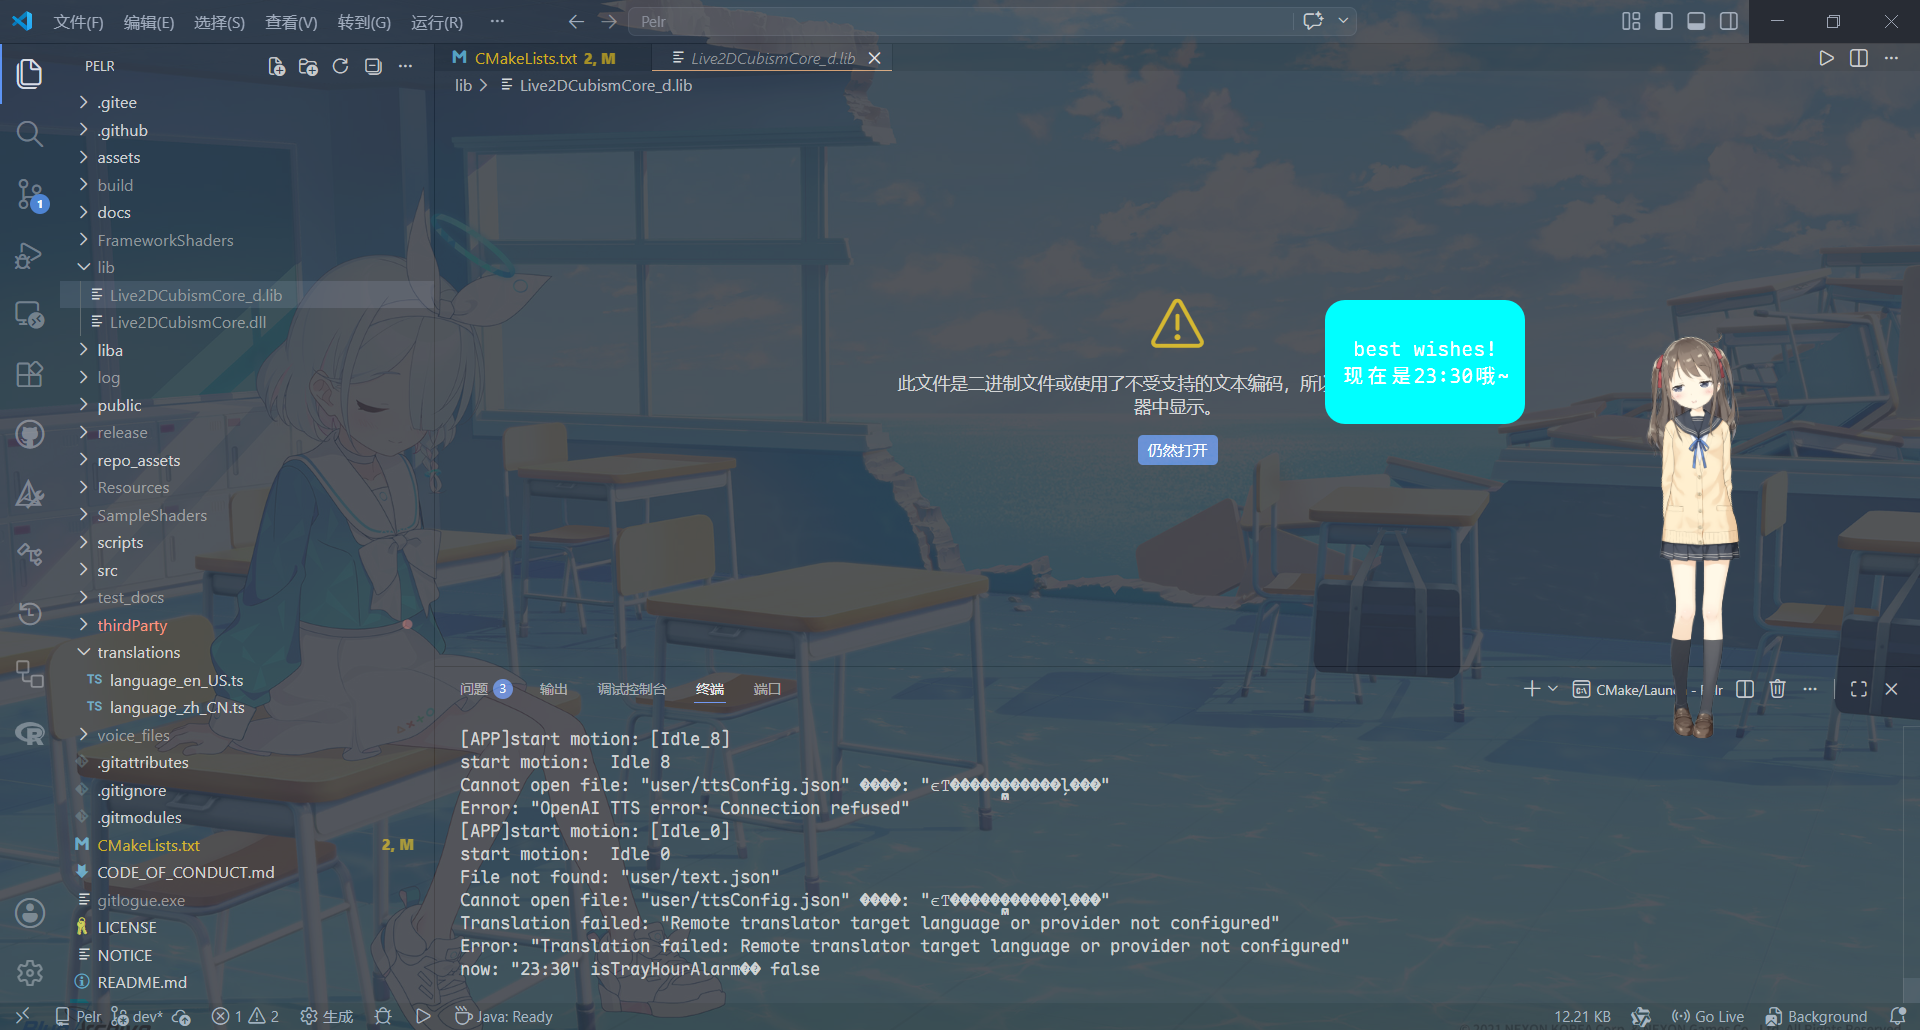Click the 生成 build button in status bar

click(327, 1017)
